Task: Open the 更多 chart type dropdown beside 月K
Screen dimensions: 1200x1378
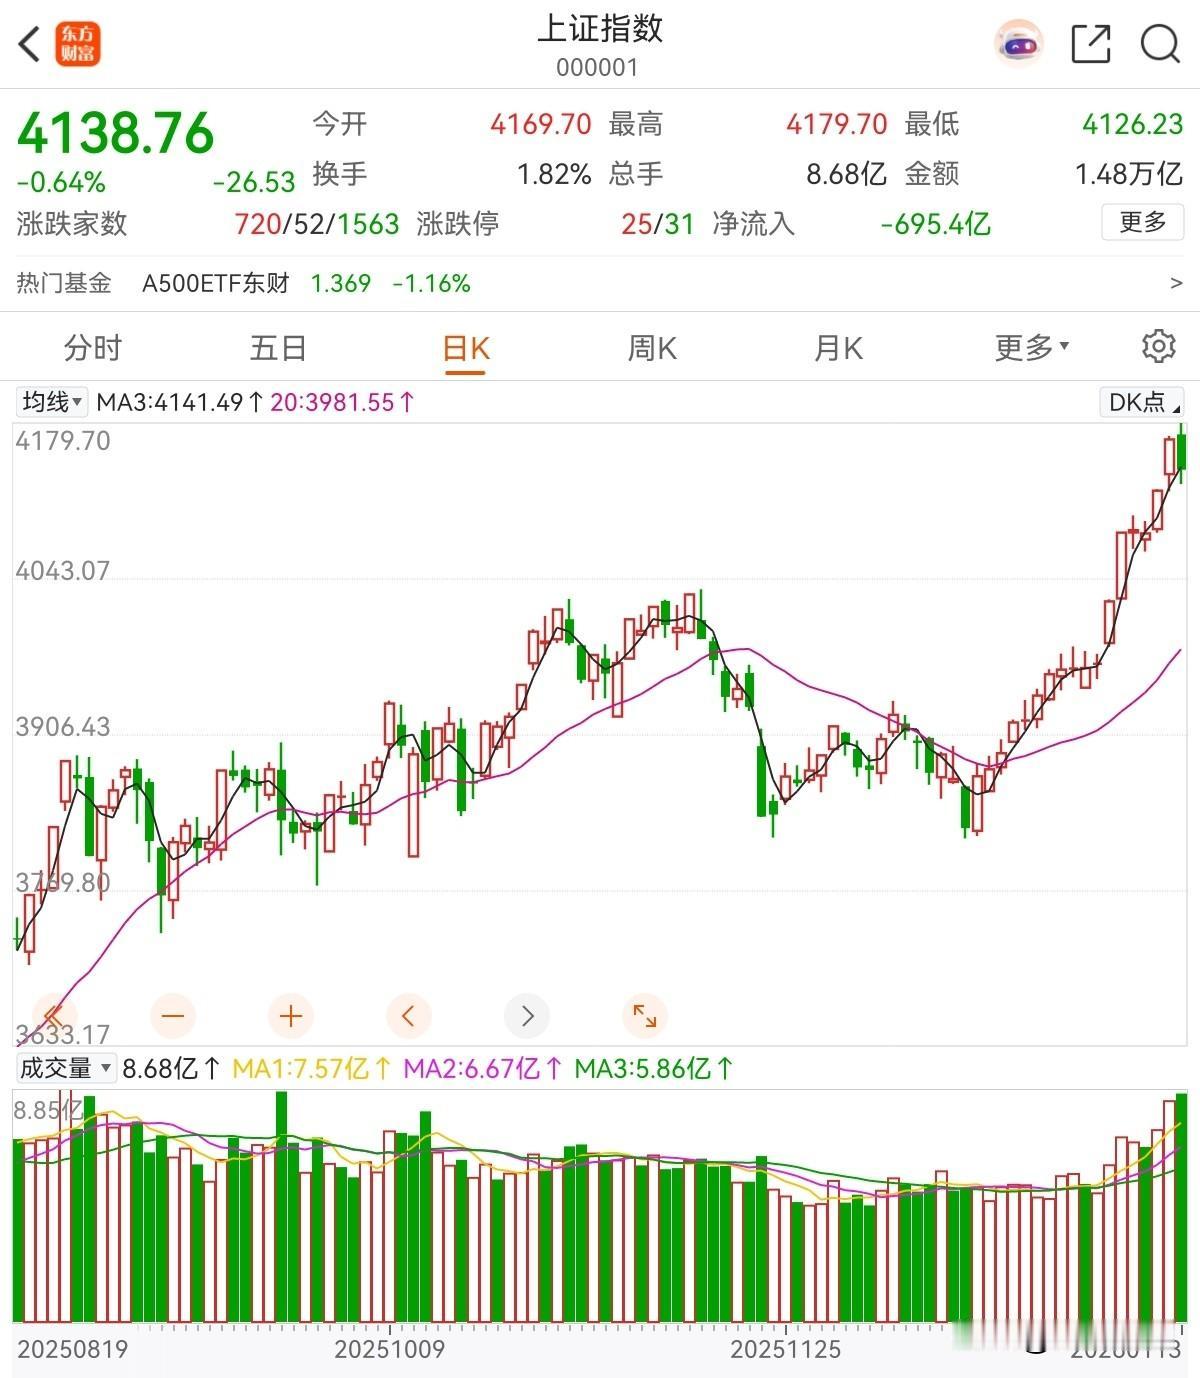Action: 1030,347
